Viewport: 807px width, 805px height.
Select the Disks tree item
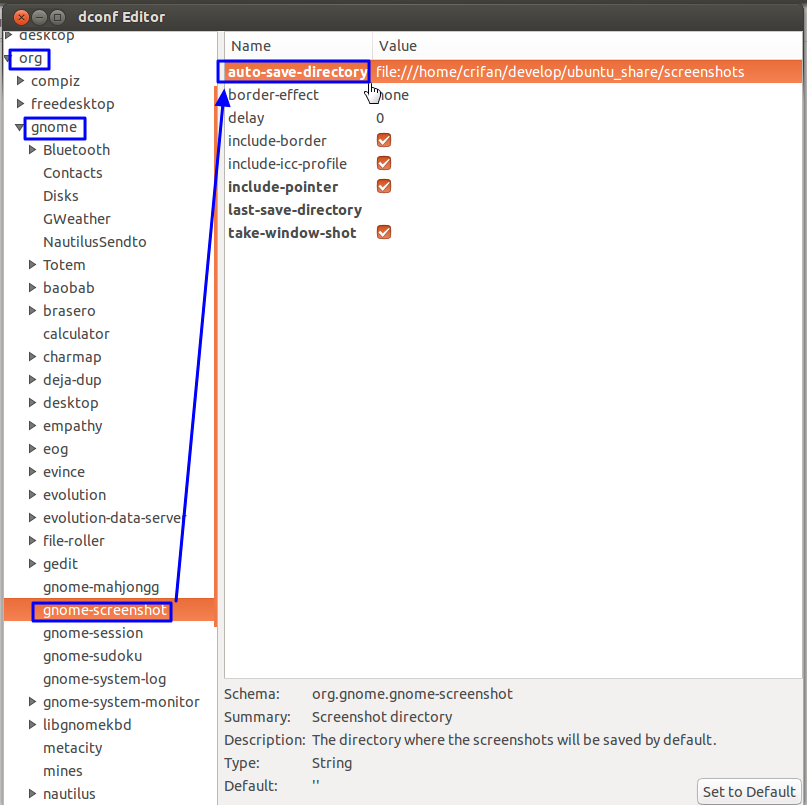[x=61, y=196]
